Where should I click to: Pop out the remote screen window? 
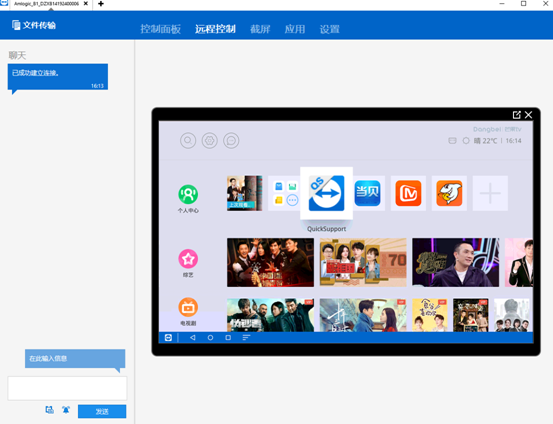pyautogui.click(x=517, y=115)
